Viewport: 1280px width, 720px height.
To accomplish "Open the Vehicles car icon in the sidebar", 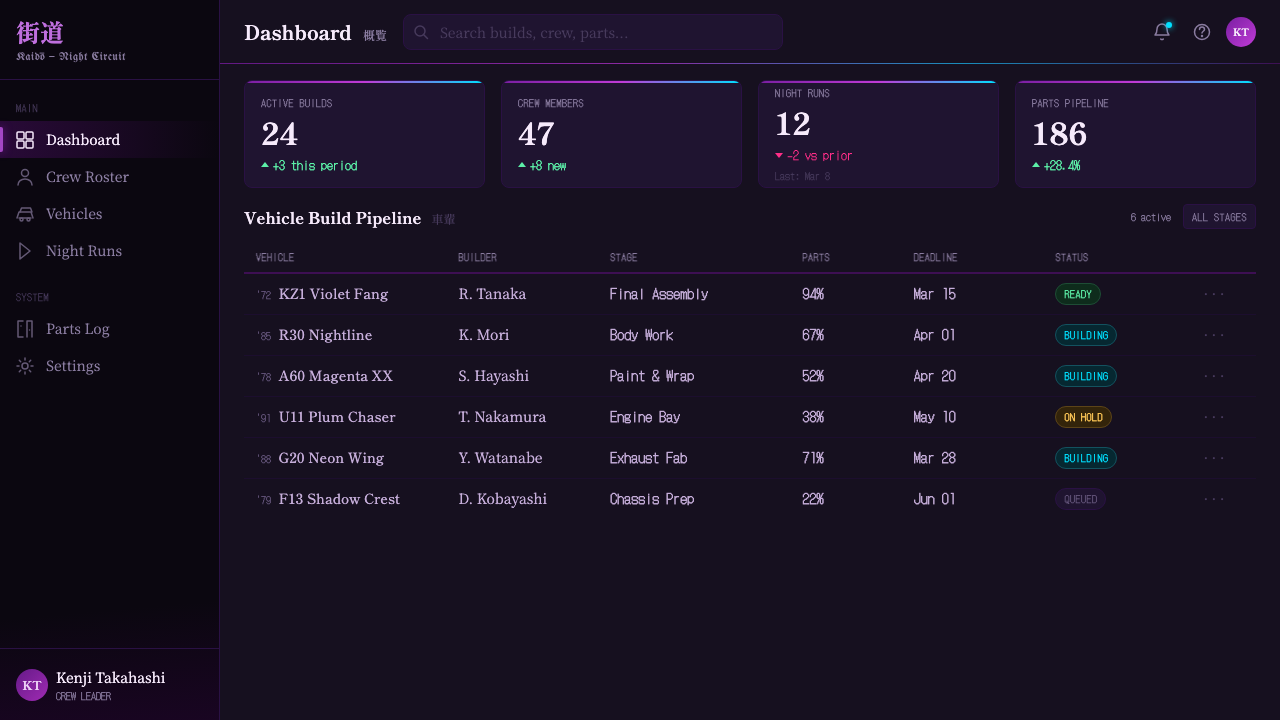I will pyautogui.click(x=25, y=214).
